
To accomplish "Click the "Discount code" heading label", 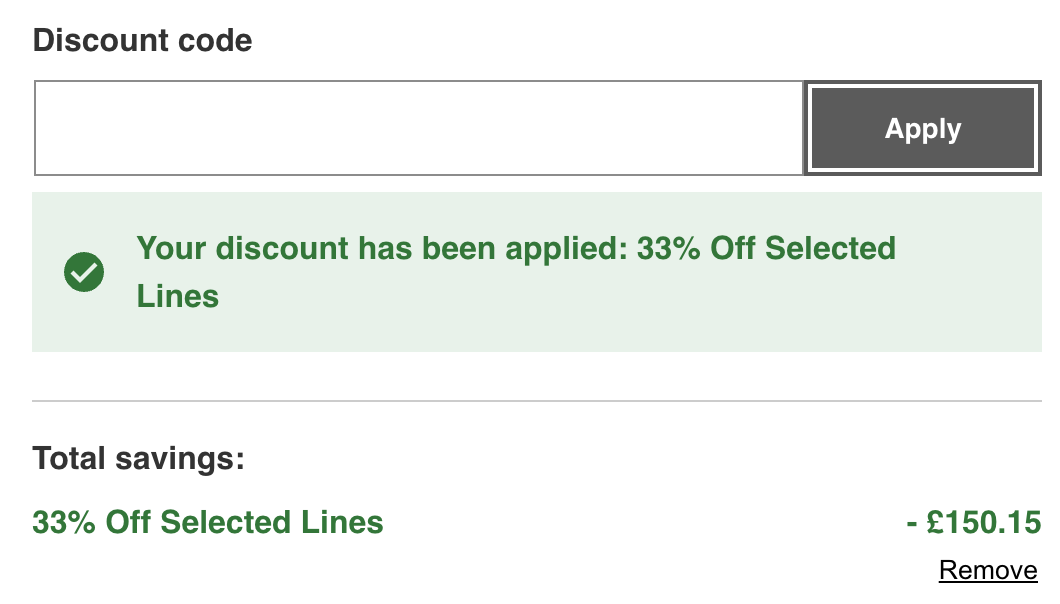I will click(142, 40).
